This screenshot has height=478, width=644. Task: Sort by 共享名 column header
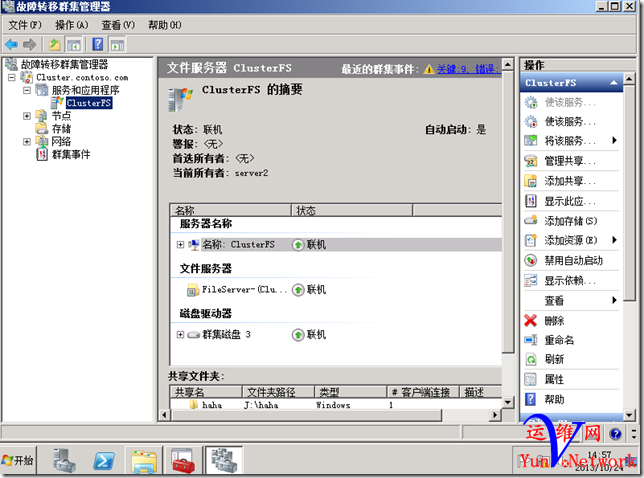pyautogui.click(x=206, y=392)
